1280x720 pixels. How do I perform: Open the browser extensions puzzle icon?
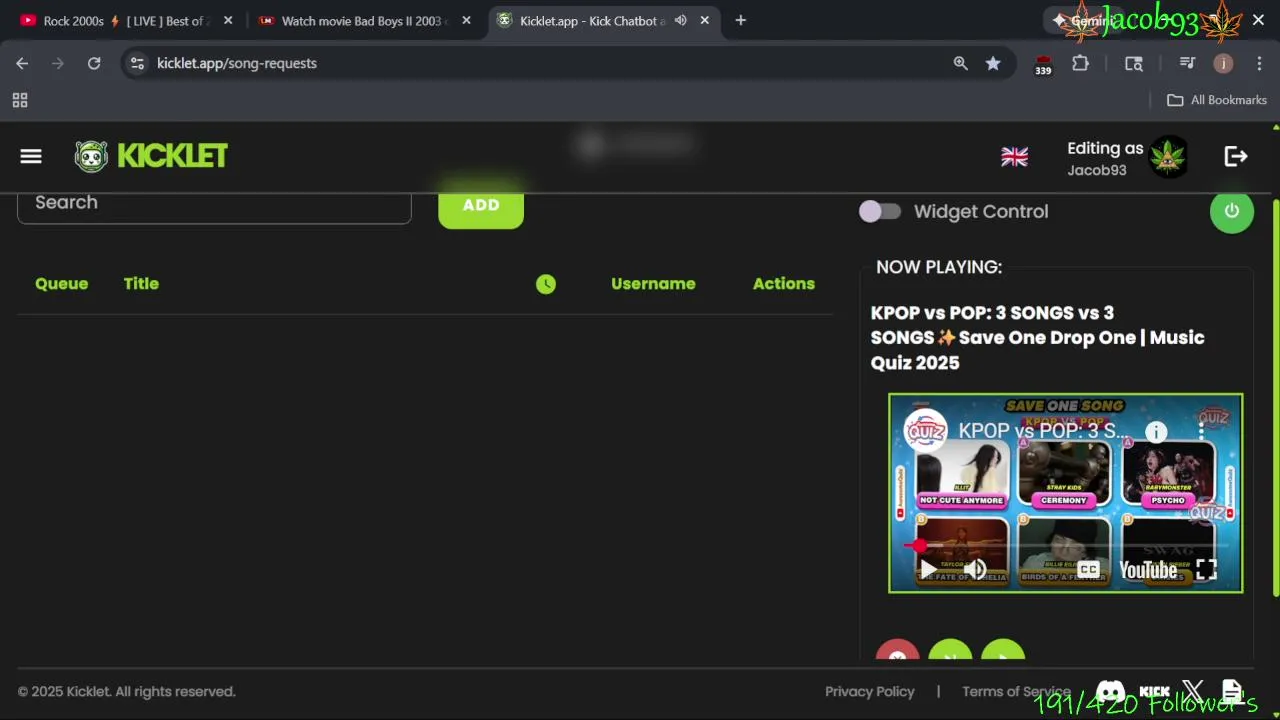pyautogui.click(x=1080, y=63)
